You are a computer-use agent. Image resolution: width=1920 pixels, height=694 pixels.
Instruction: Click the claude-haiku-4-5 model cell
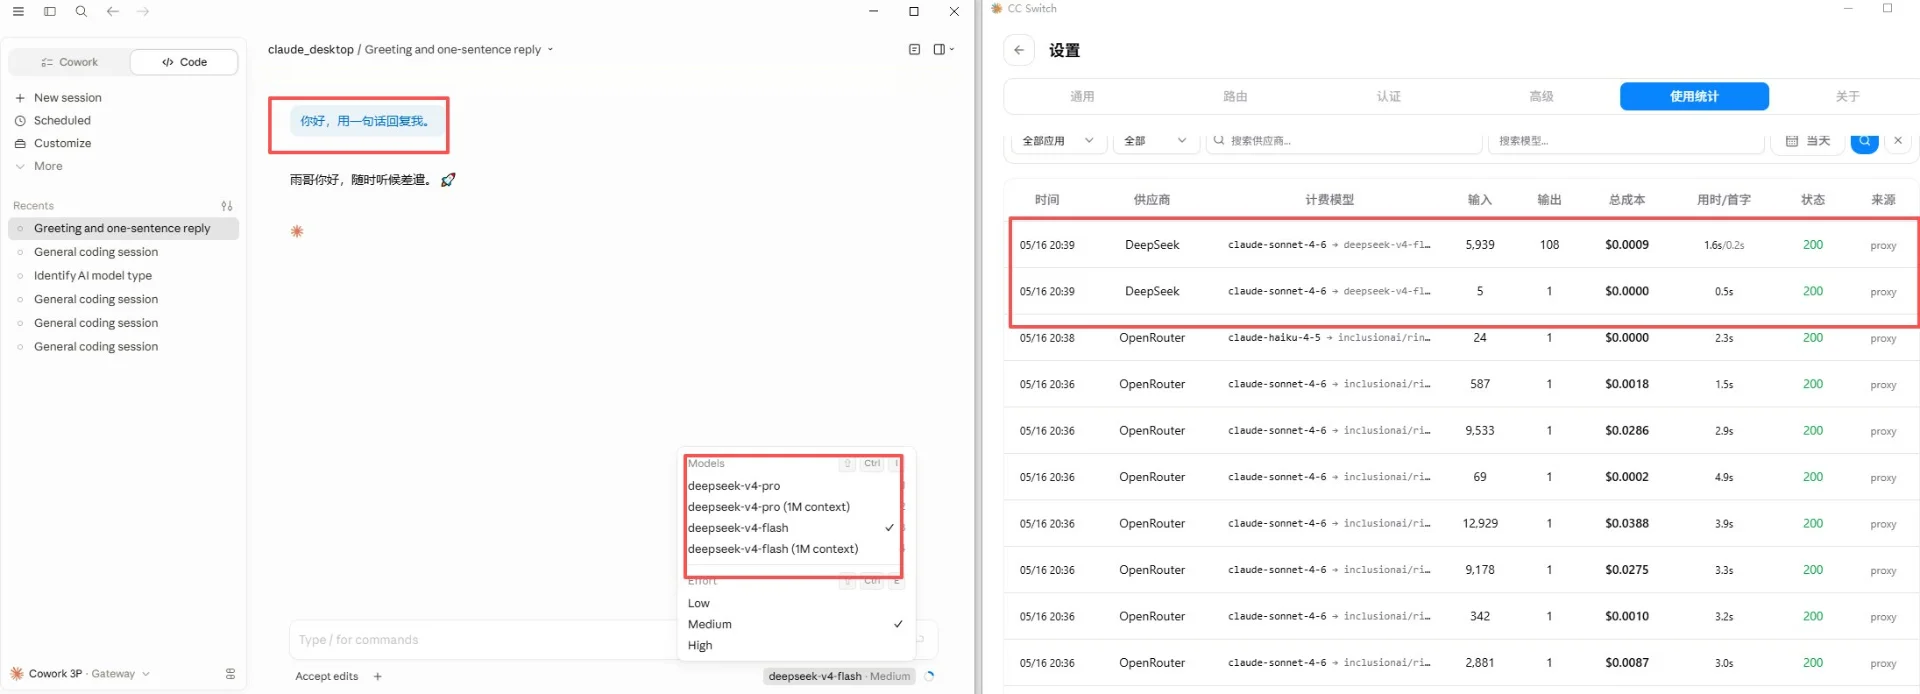click(1329, 338)
